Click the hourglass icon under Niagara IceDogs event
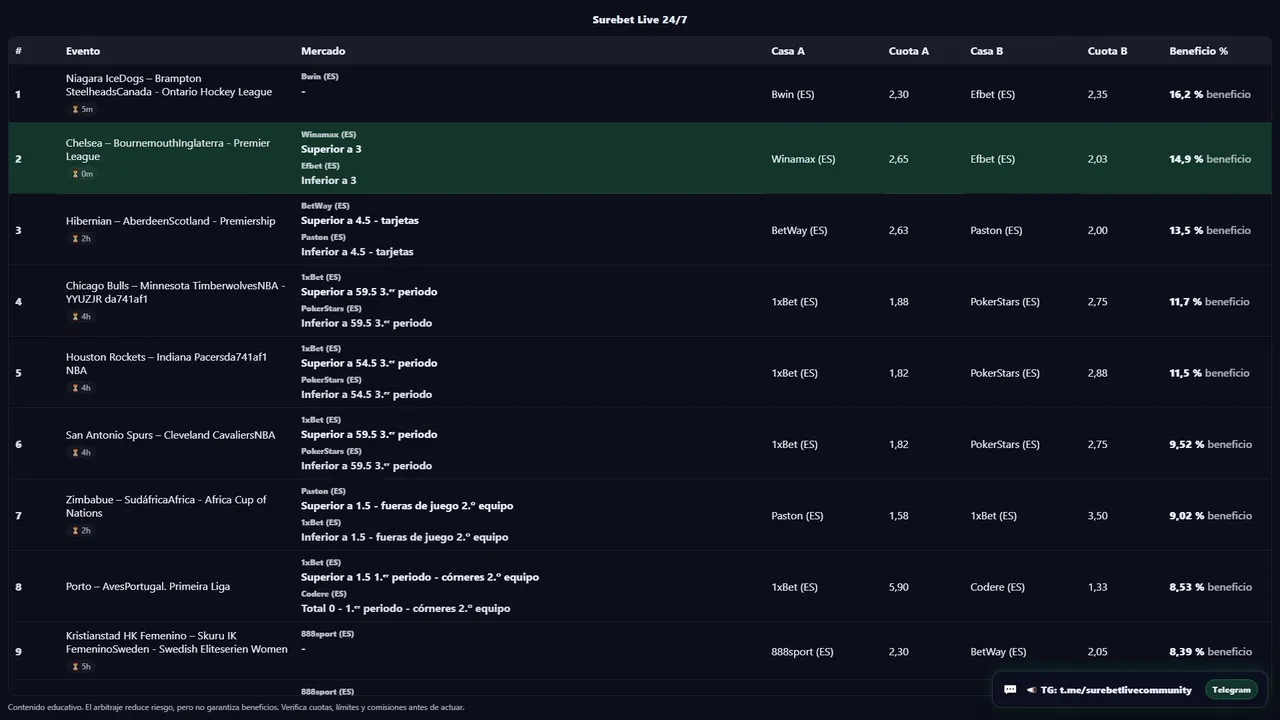The width and height of the screenshot is (1280, 720). 75,110
